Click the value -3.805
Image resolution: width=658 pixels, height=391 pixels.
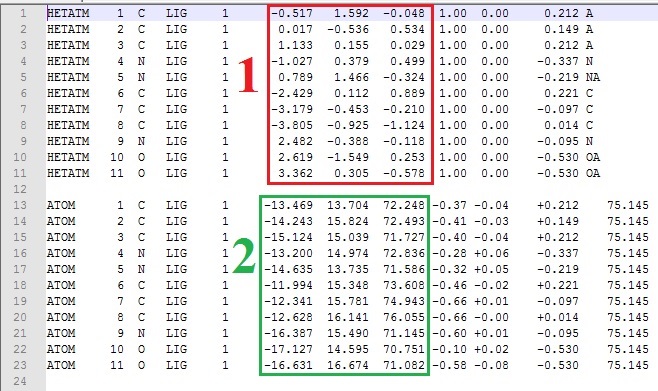[x=292, y=125]
